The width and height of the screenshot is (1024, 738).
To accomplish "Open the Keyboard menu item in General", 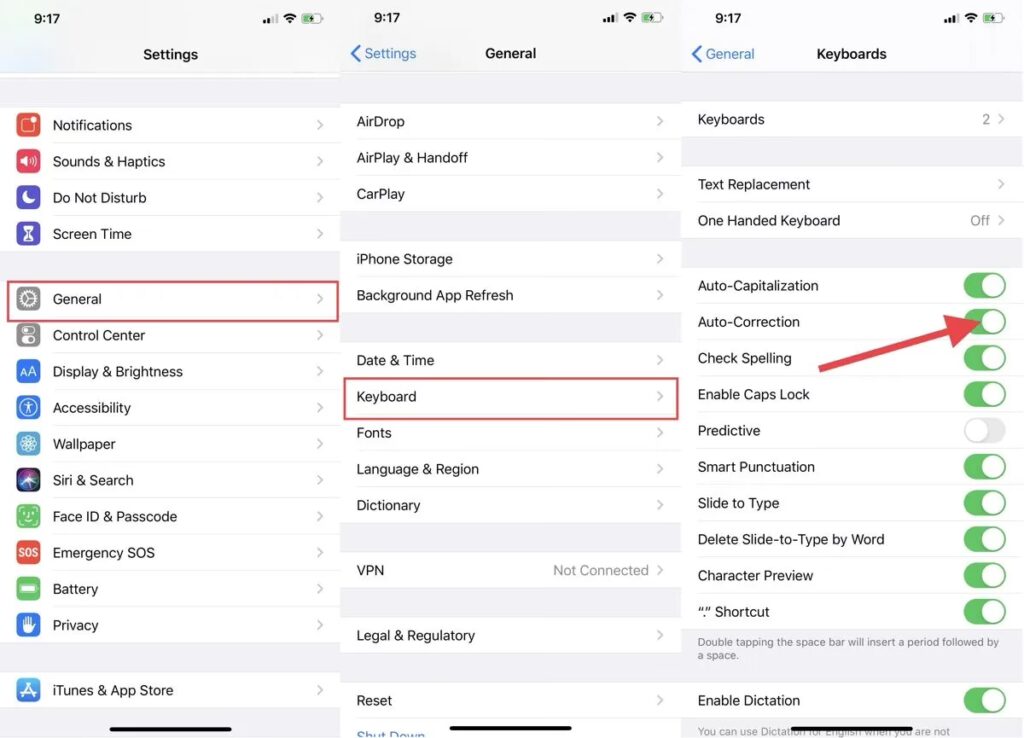I will 510,397.
